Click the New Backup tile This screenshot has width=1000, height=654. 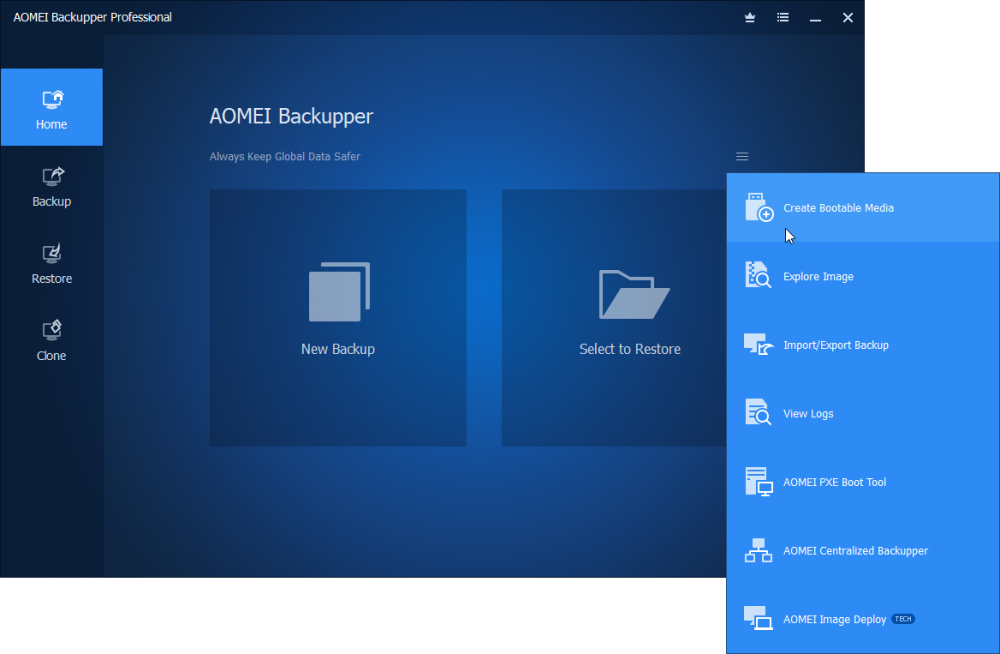(338, 318)
